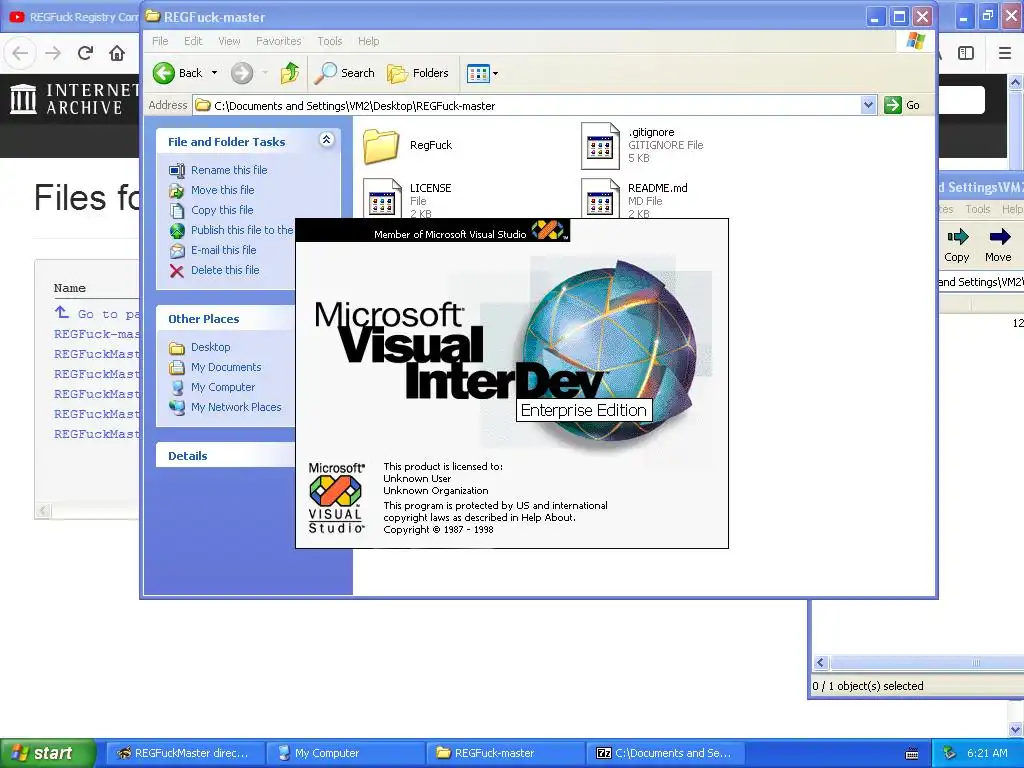Click the 7-Zip horizontal scrollbar left arrow

(x=821, y=663)
